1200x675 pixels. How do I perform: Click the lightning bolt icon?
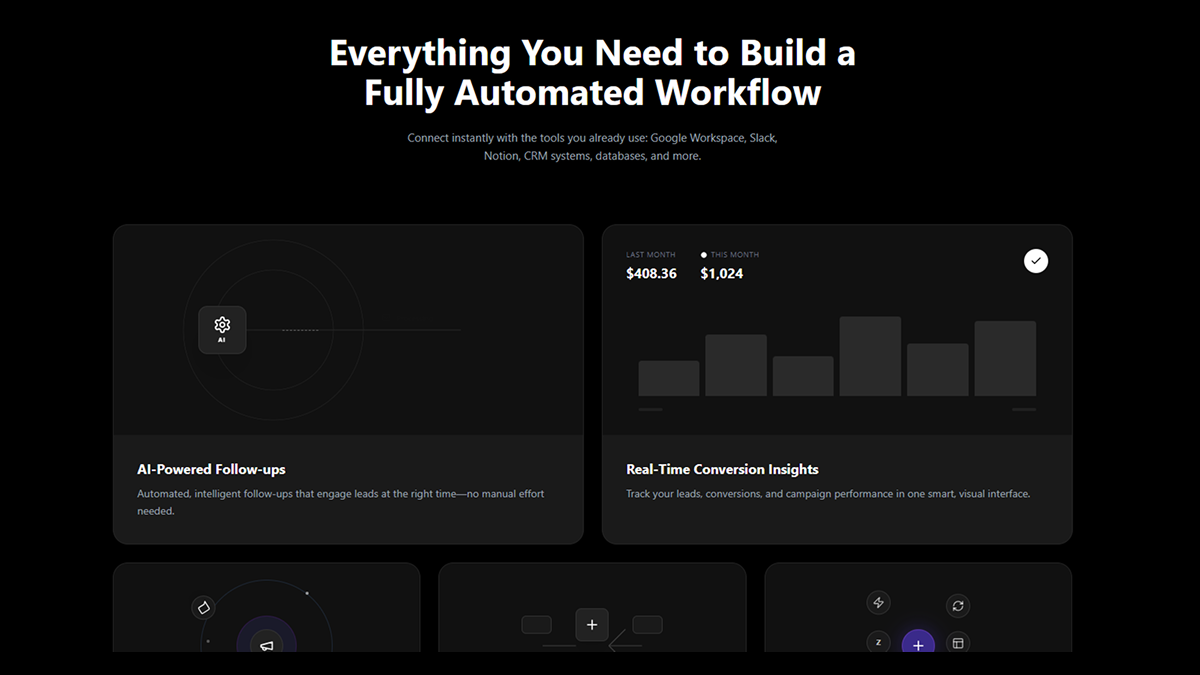pyautogui.click(x=878, y=602)
